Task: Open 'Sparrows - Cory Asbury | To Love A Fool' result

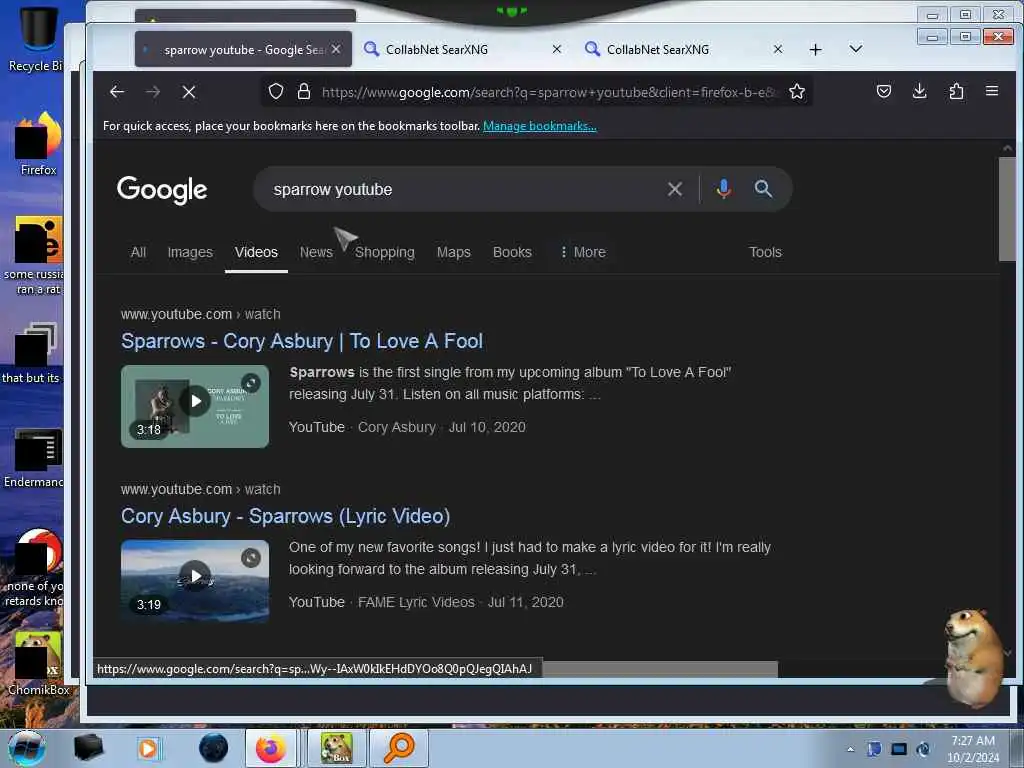Action: click(302, 341)
